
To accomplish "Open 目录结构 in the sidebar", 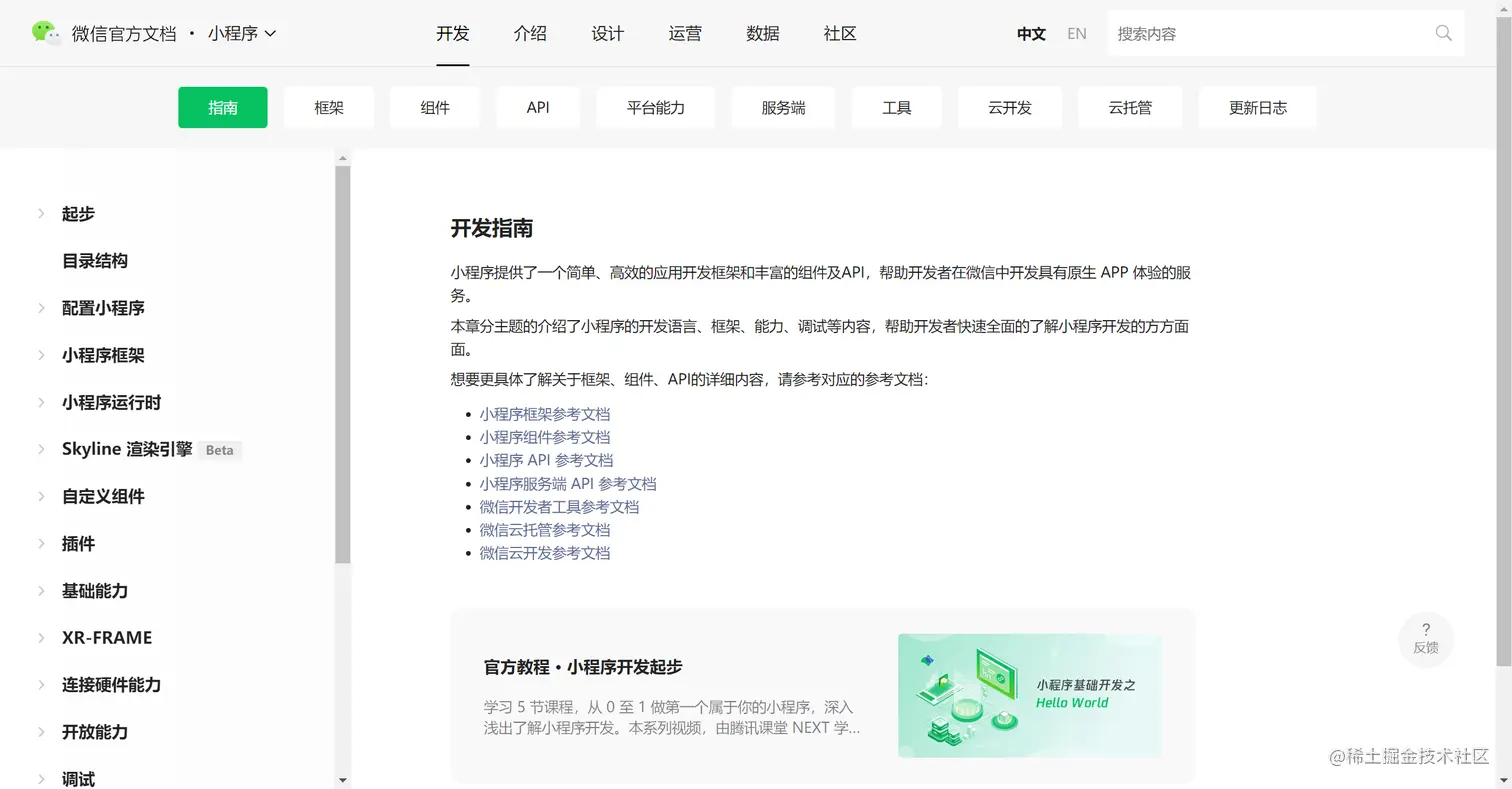I will (95, 260).
